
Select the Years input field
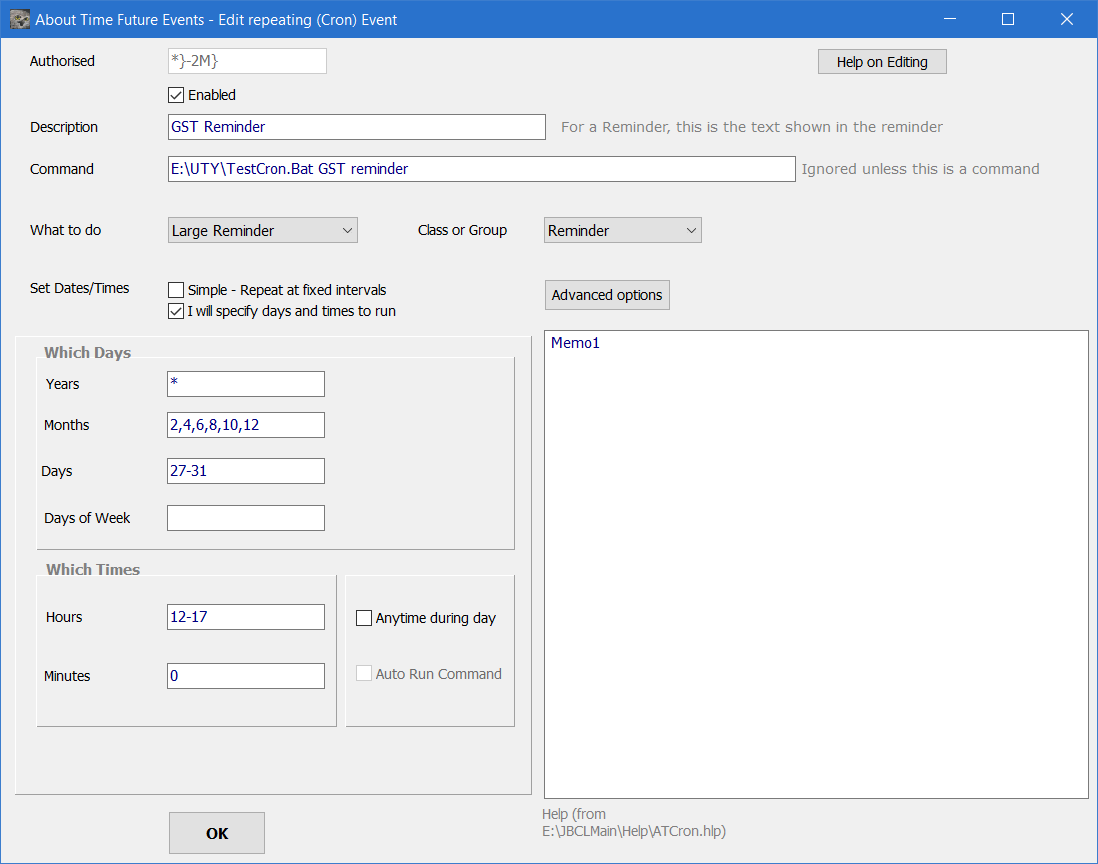pyautogui.click(x=245, y=384)
